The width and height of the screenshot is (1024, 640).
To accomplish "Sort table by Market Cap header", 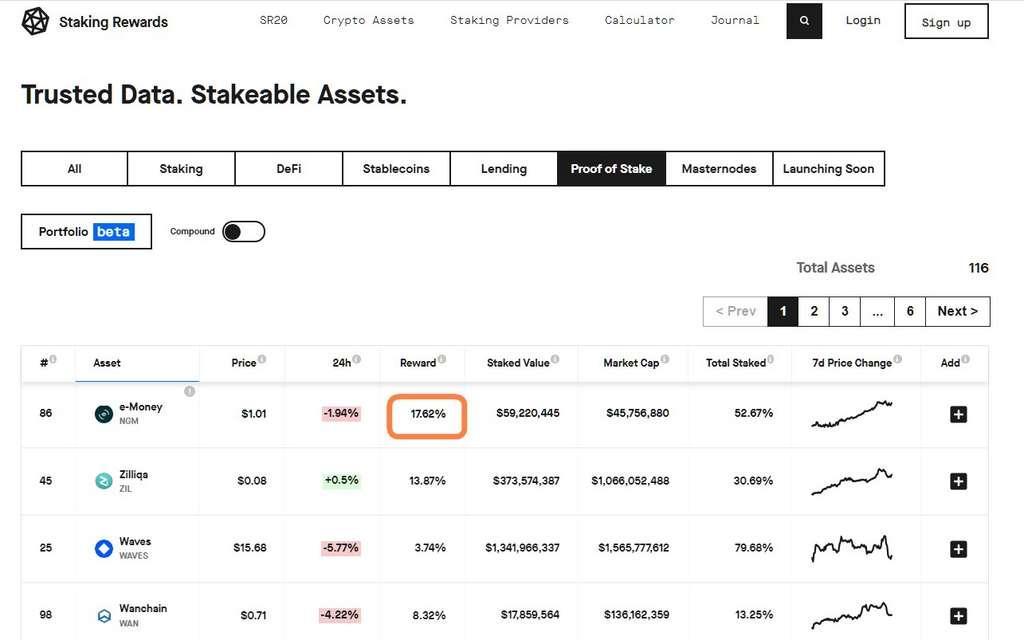I will point(631,363).
